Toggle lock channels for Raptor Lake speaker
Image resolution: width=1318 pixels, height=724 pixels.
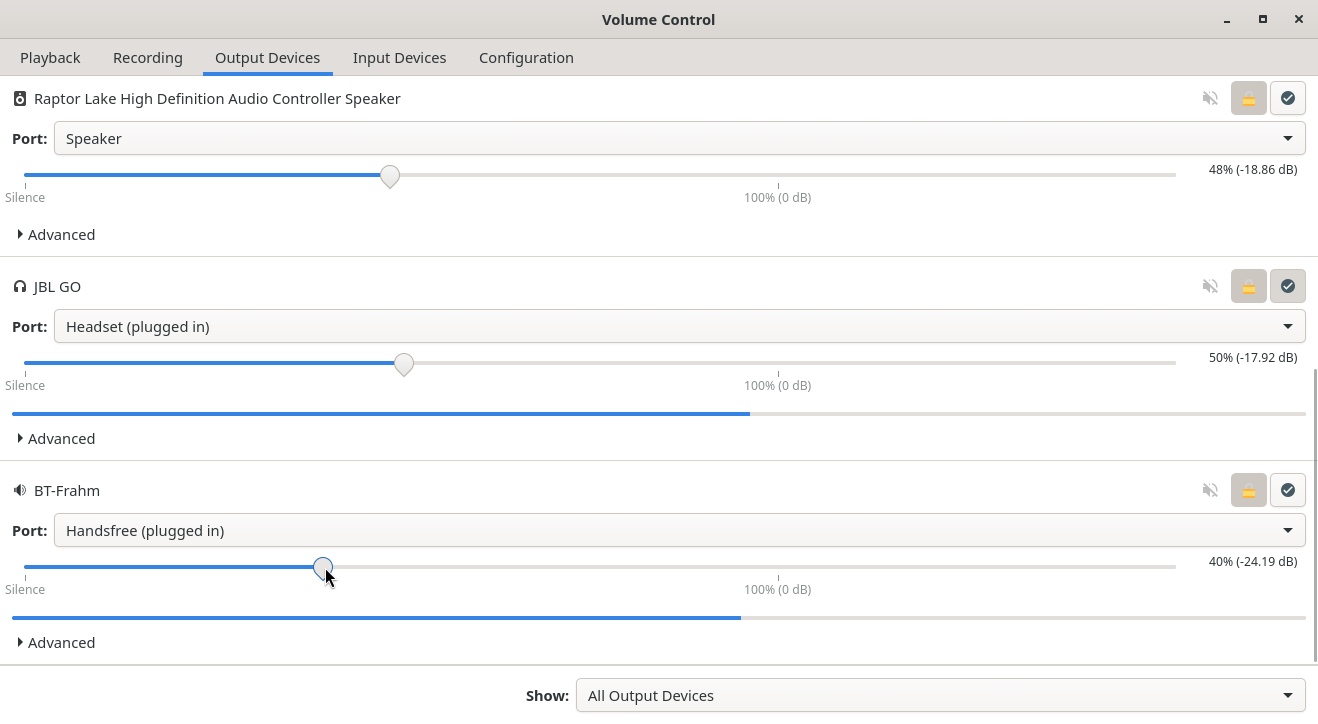(1248, 98)
